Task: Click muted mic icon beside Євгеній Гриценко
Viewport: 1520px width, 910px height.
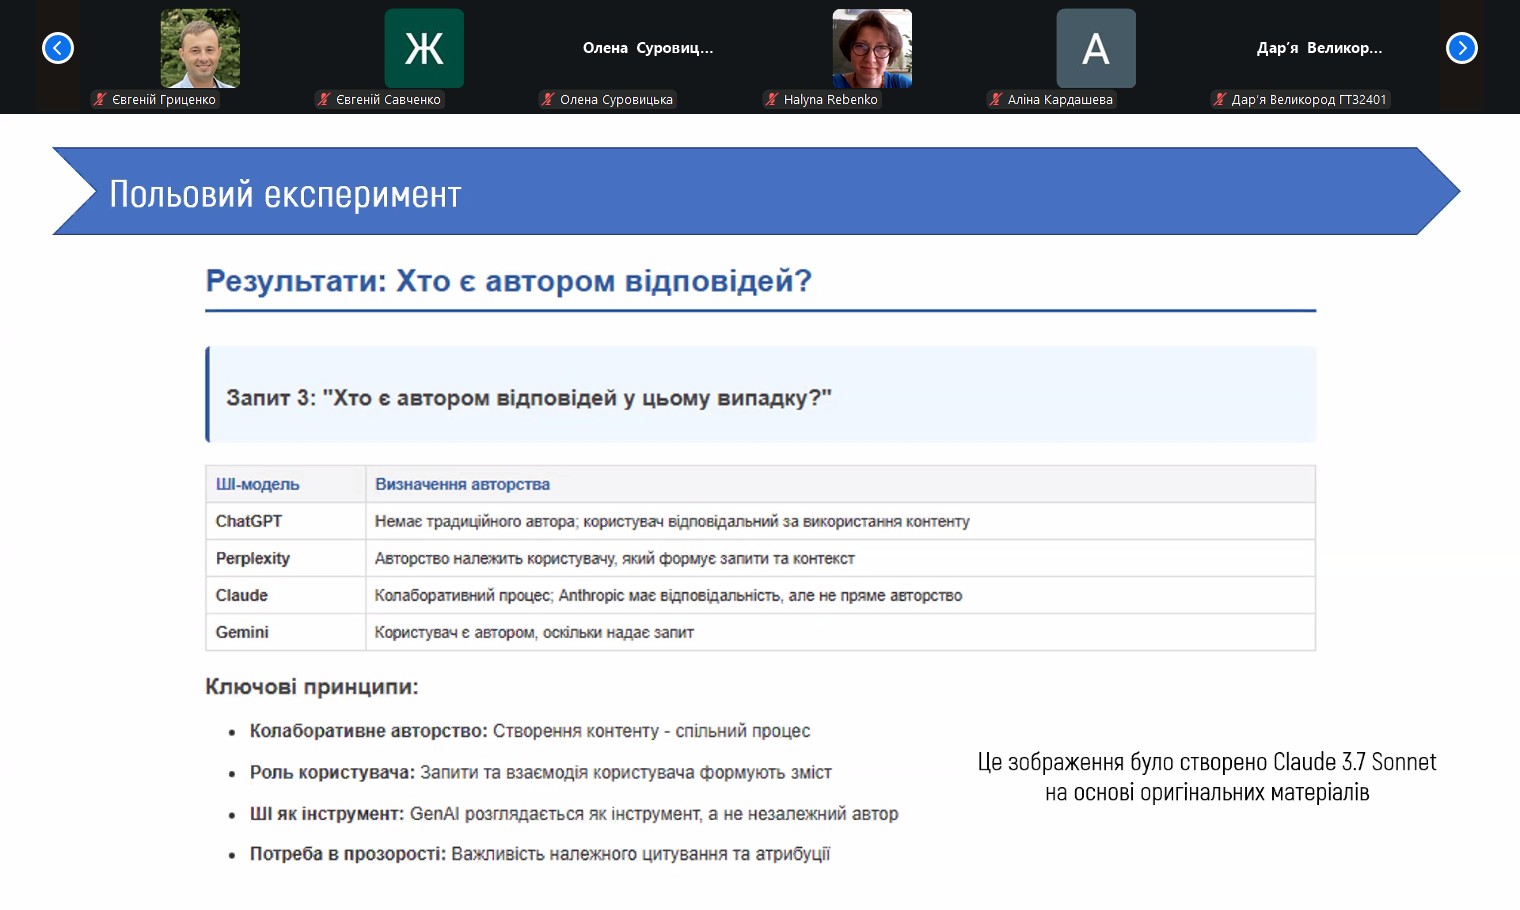Action: click(100, 99)
